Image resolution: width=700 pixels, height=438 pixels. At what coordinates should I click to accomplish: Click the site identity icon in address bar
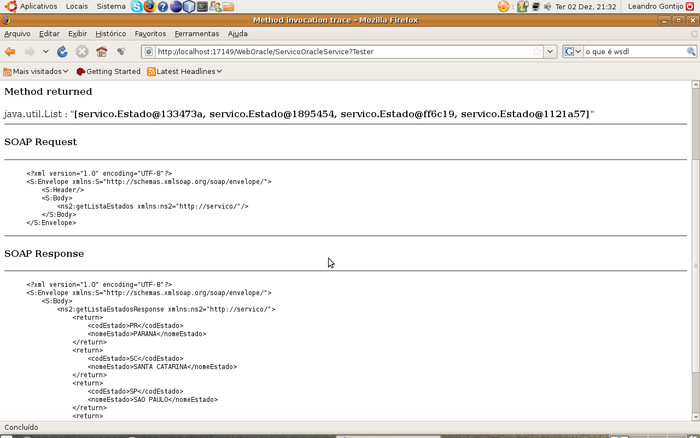point(149,52)
